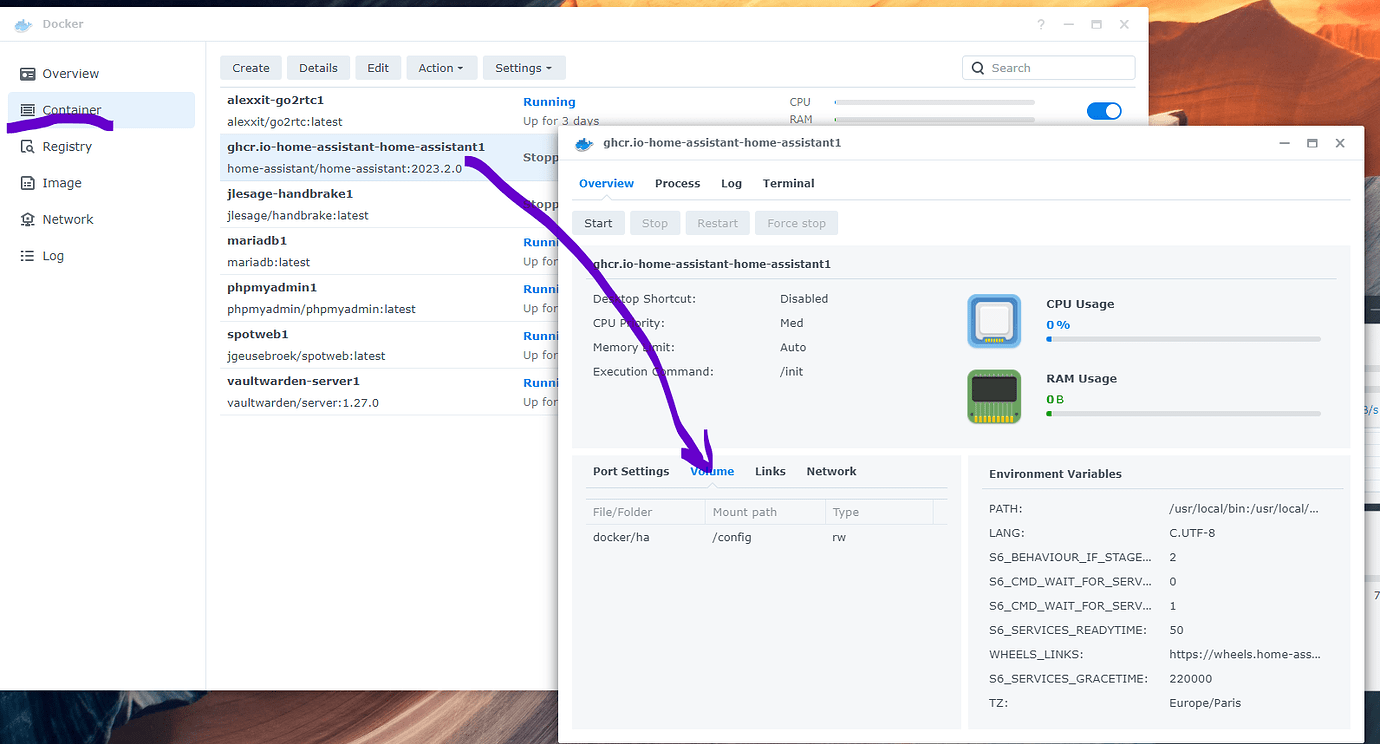Select the Links tab
Image resolution: width=1380 pixels, height=744 pixels.
pyautogui.click(x=770, y=471)
